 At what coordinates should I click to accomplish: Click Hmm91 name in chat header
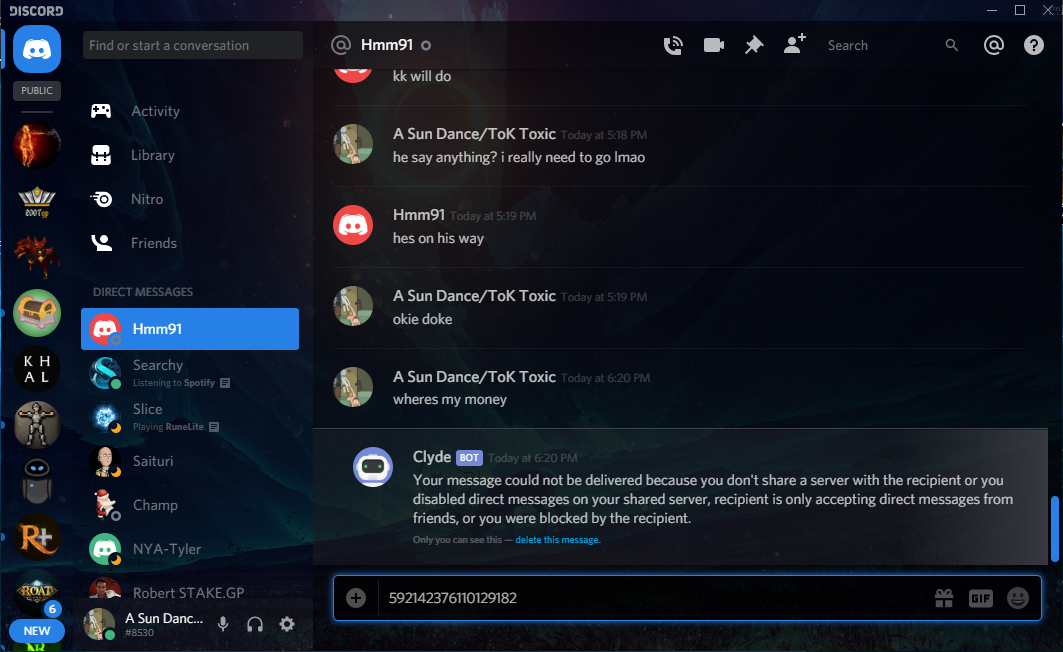386,45
